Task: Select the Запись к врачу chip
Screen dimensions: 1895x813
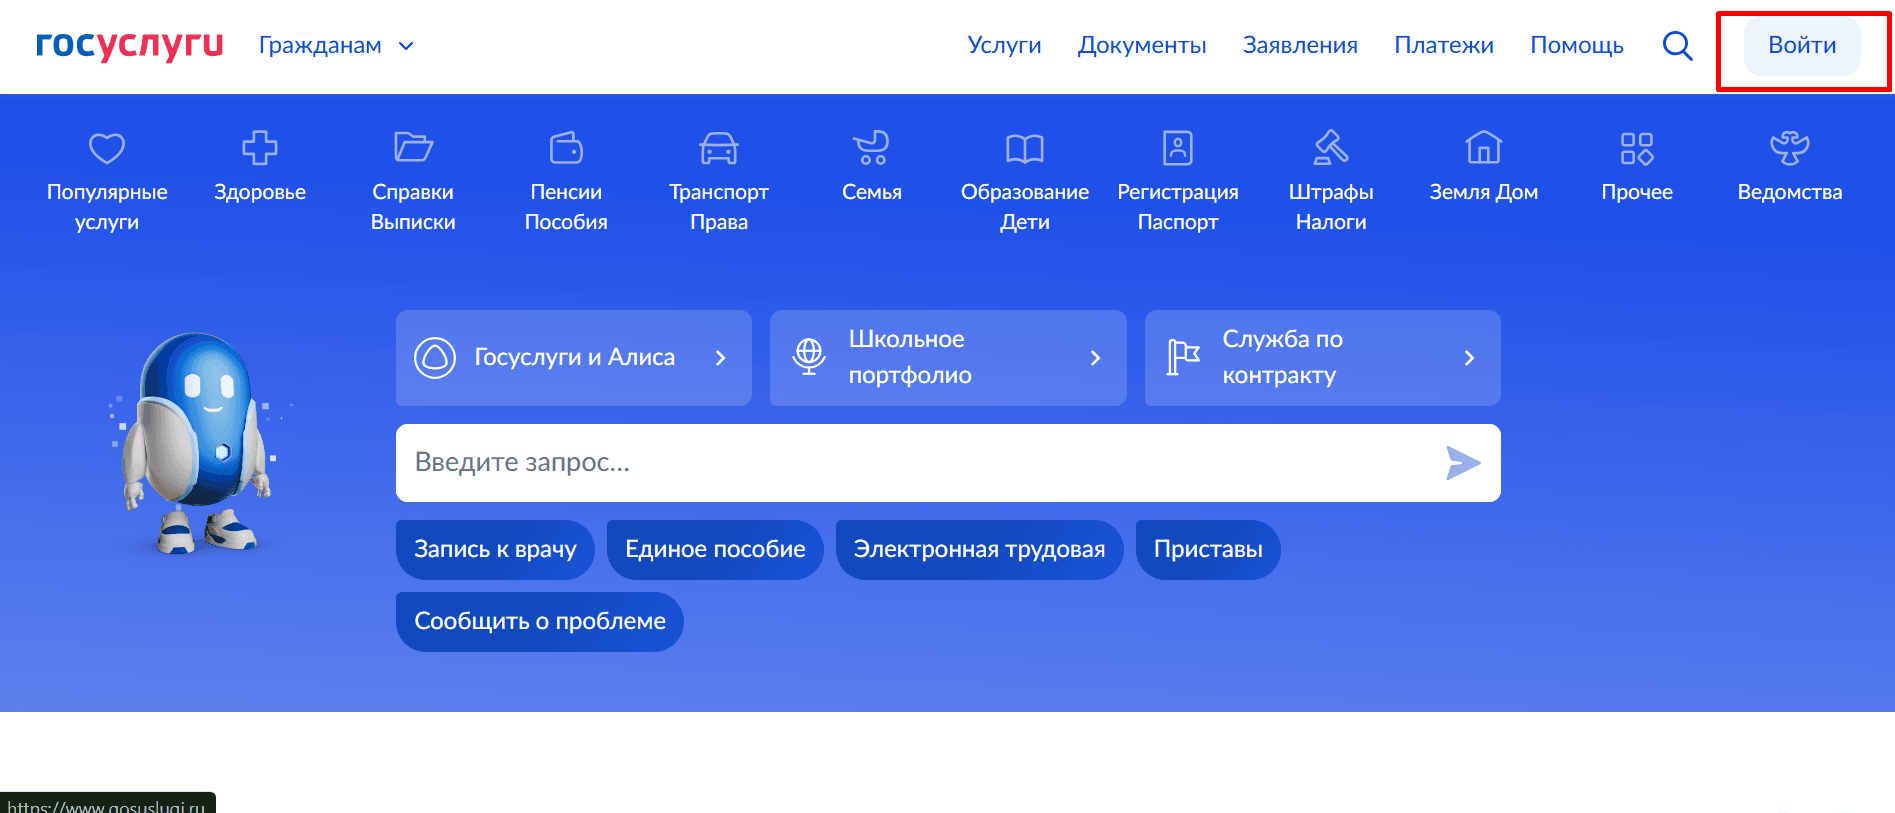Action: (495, 549)
